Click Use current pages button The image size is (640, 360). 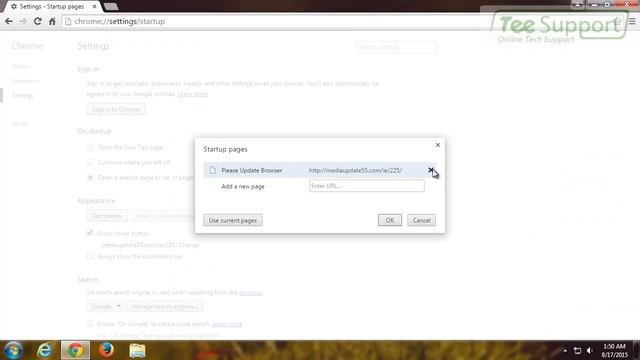[233, 220]
